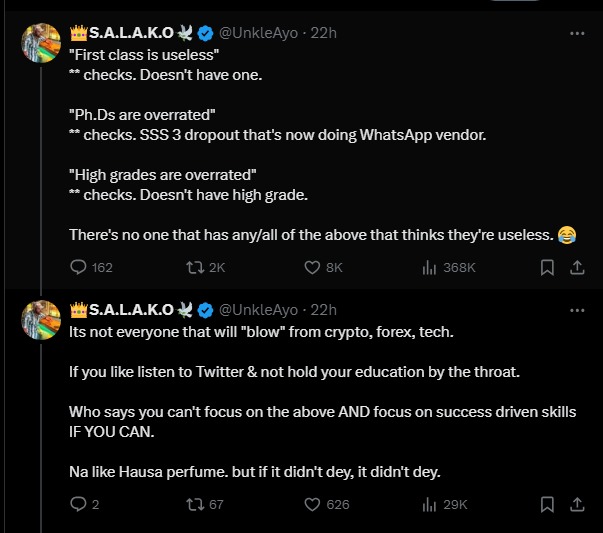603x533 pixels.
Task: Like the tweet with 626 likes
Action: coord(314,504)
